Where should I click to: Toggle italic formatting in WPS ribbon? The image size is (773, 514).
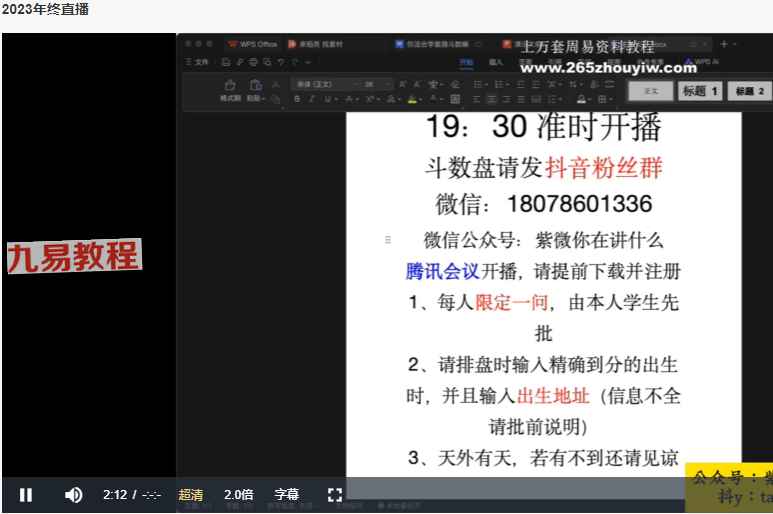(x=312, y=99)
